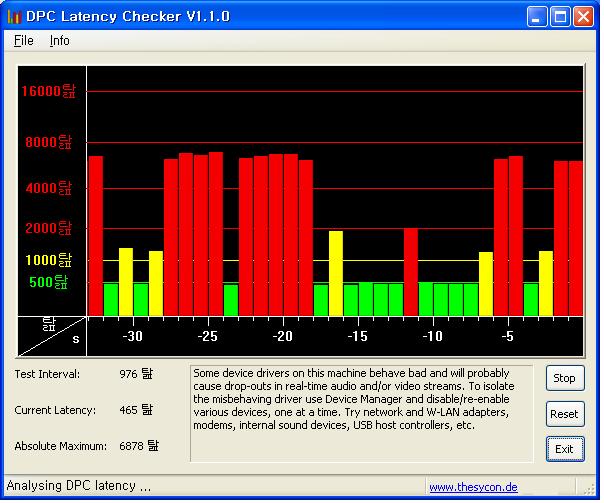Click the Current Latency value 465
Screen dimensions: 604x503
[x=136, y=409]
